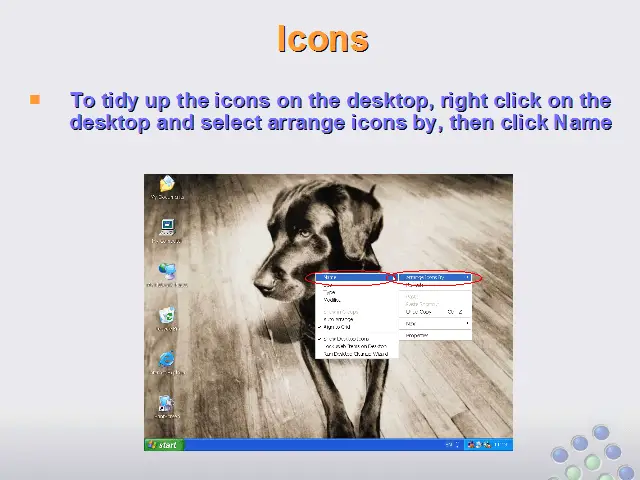
Task: Choose Lock Web Items on Desktop
Action: [352, 347]
